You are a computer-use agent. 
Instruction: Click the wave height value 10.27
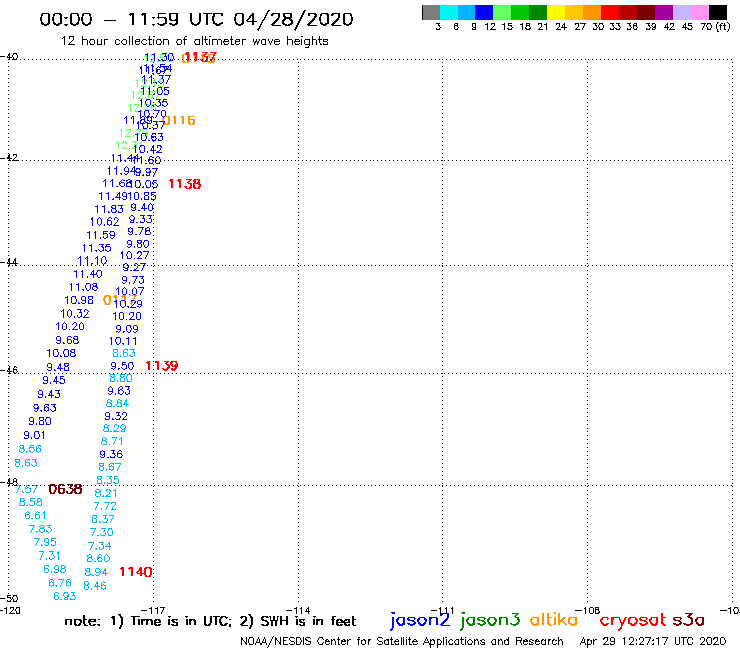(x=135, y=255)
